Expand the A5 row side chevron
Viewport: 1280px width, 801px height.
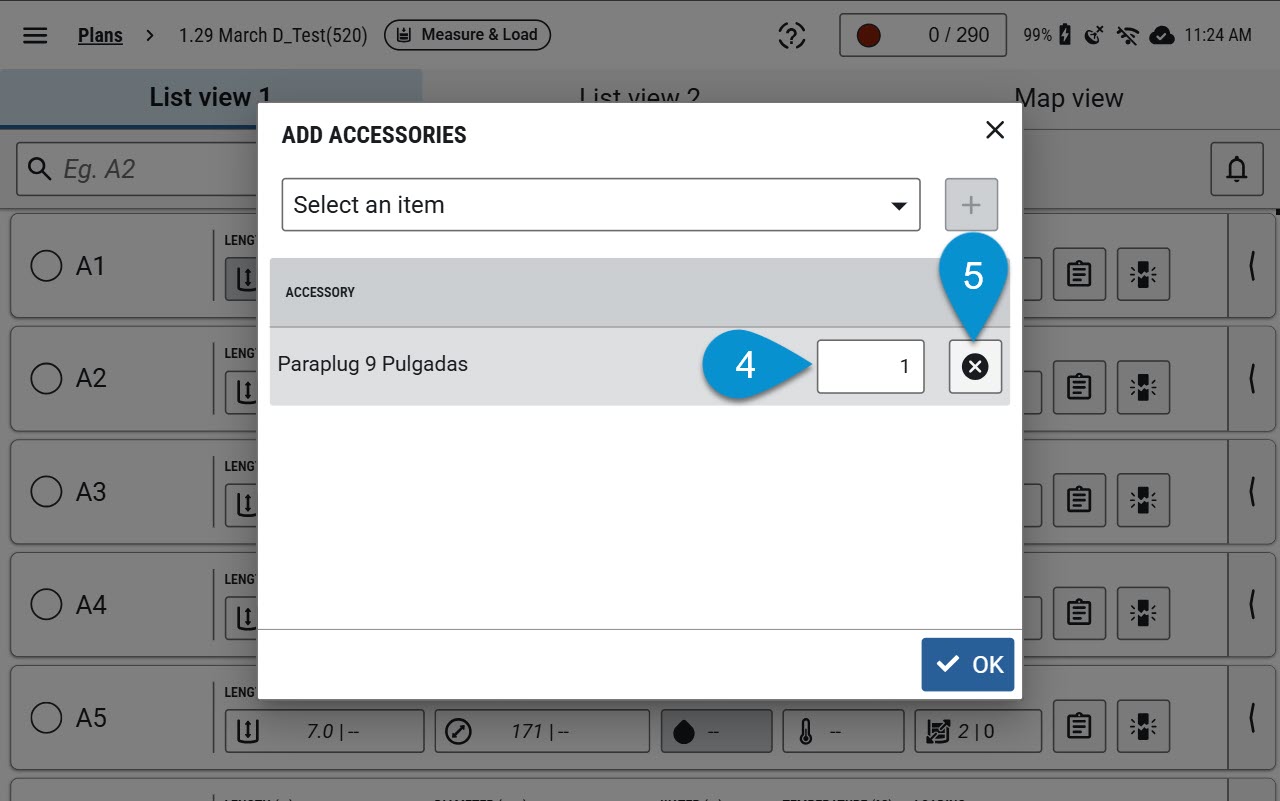click(x=1252, y=717)
